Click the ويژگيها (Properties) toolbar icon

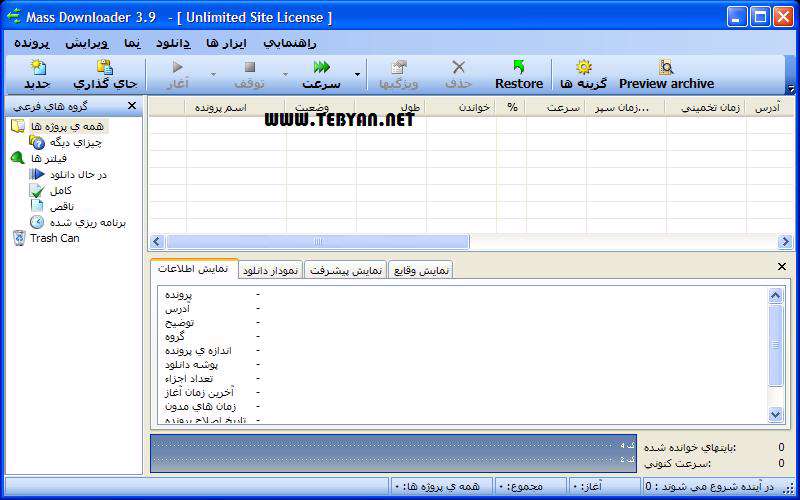[398, 67]
